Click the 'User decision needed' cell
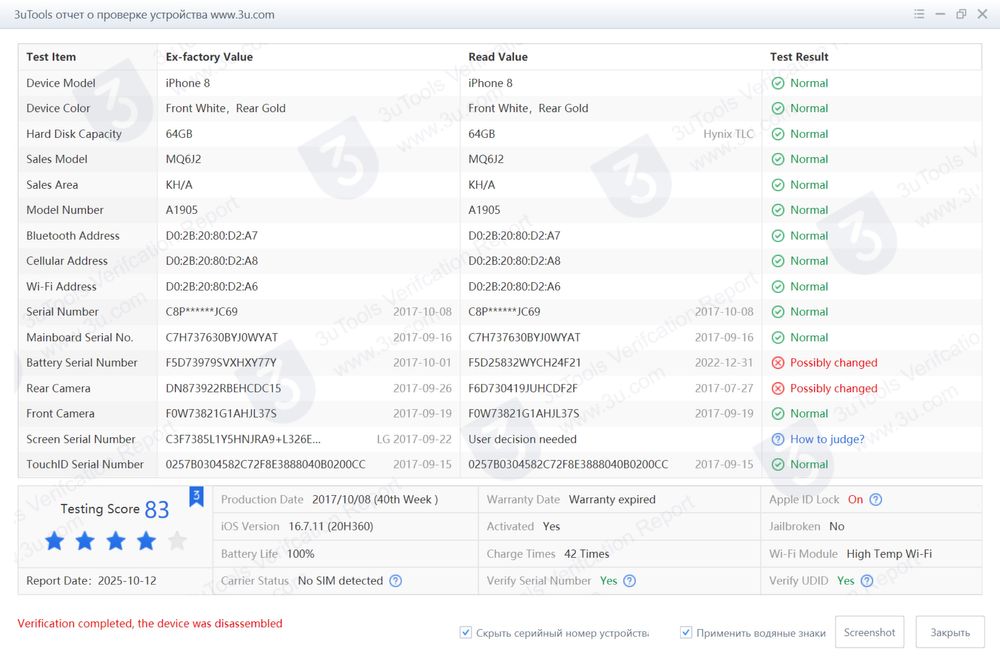The width and height of the screenshot is (1000, 663). point(522,439)
